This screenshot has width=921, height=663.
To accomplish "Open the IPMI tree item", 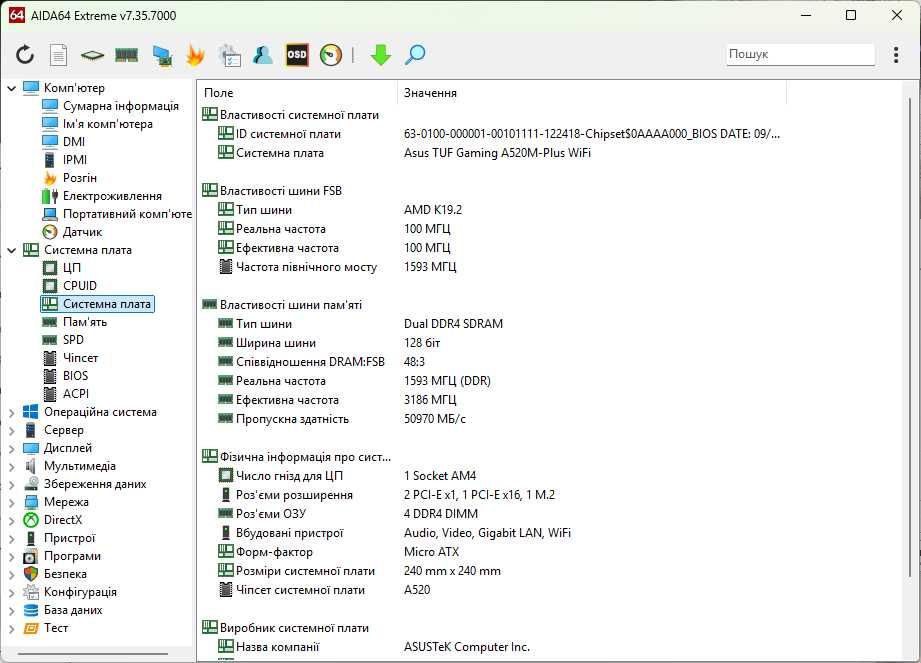I will (x=75, y=160).
